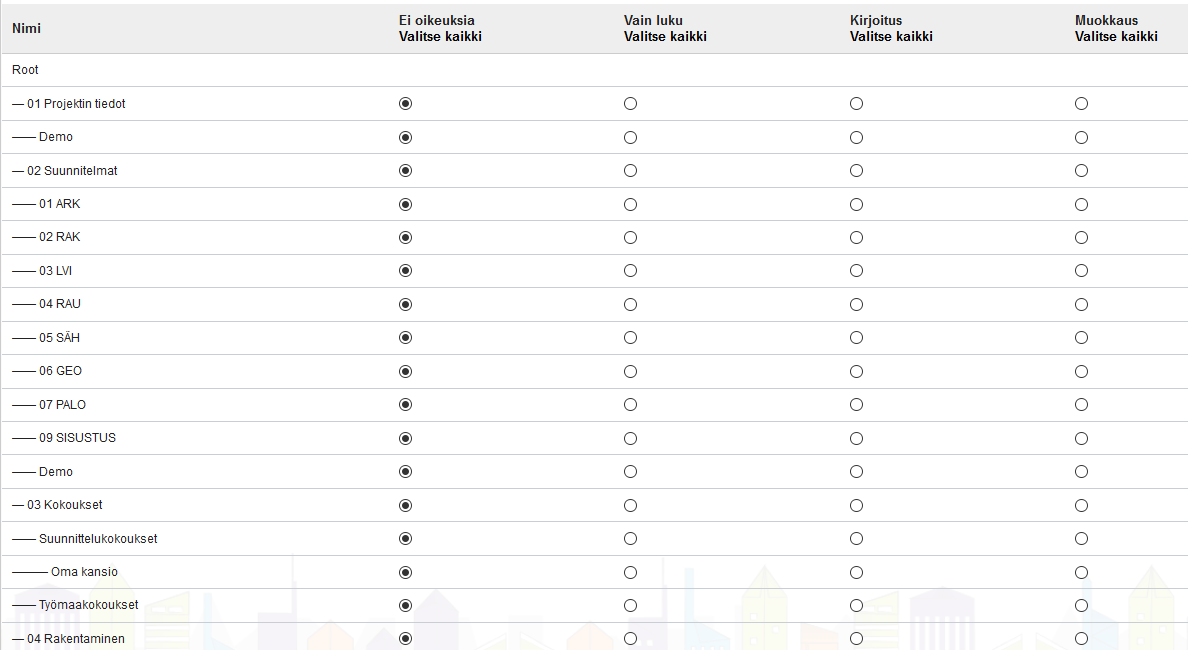1188x650 pixels.
Task: Click 'Valitse kaikki' under Vain luku
Action: coord(665,37)
